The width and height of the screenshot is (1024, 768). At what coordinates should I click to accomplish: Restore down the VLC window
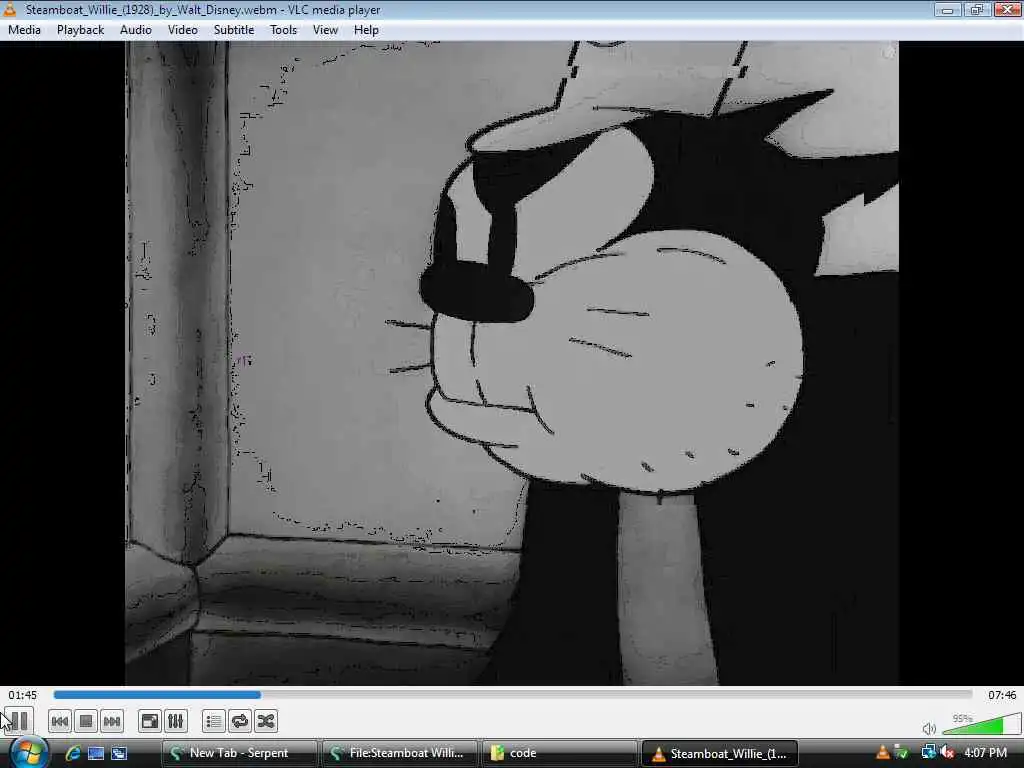coord(976,10)
